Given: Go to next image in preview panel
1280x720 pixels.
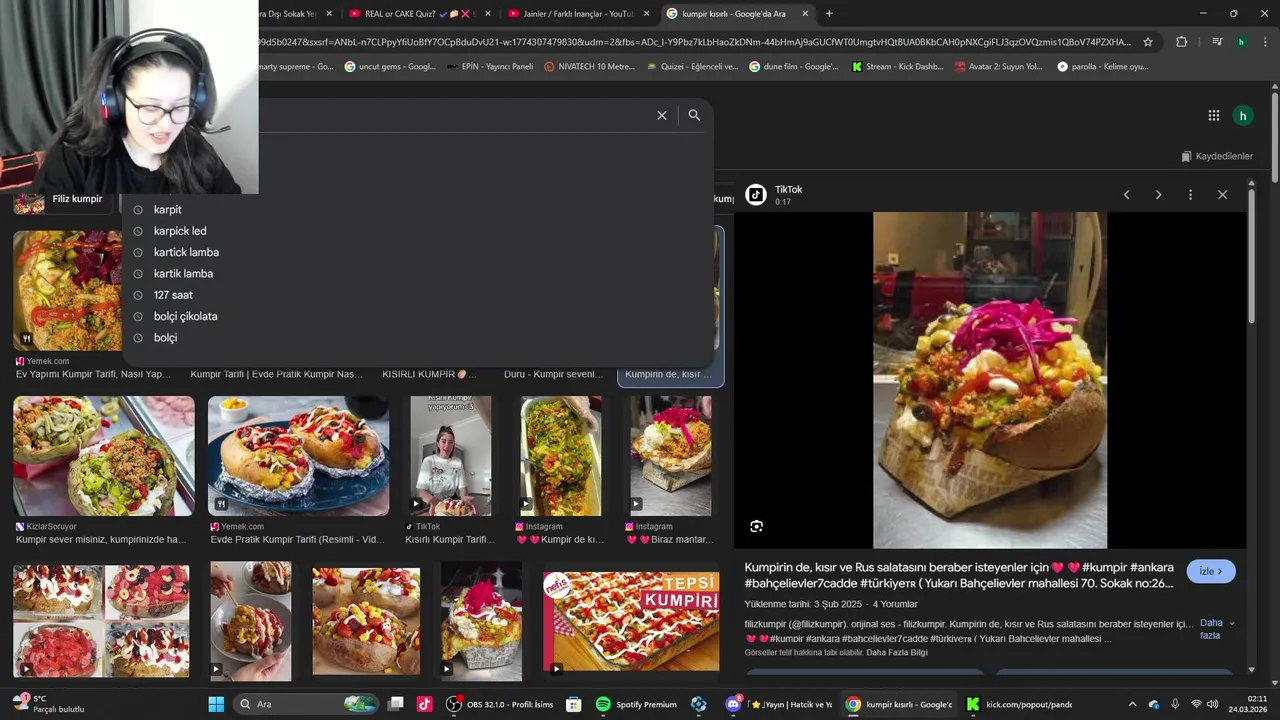Looking at the screenshot, I should pos(1158,195).
